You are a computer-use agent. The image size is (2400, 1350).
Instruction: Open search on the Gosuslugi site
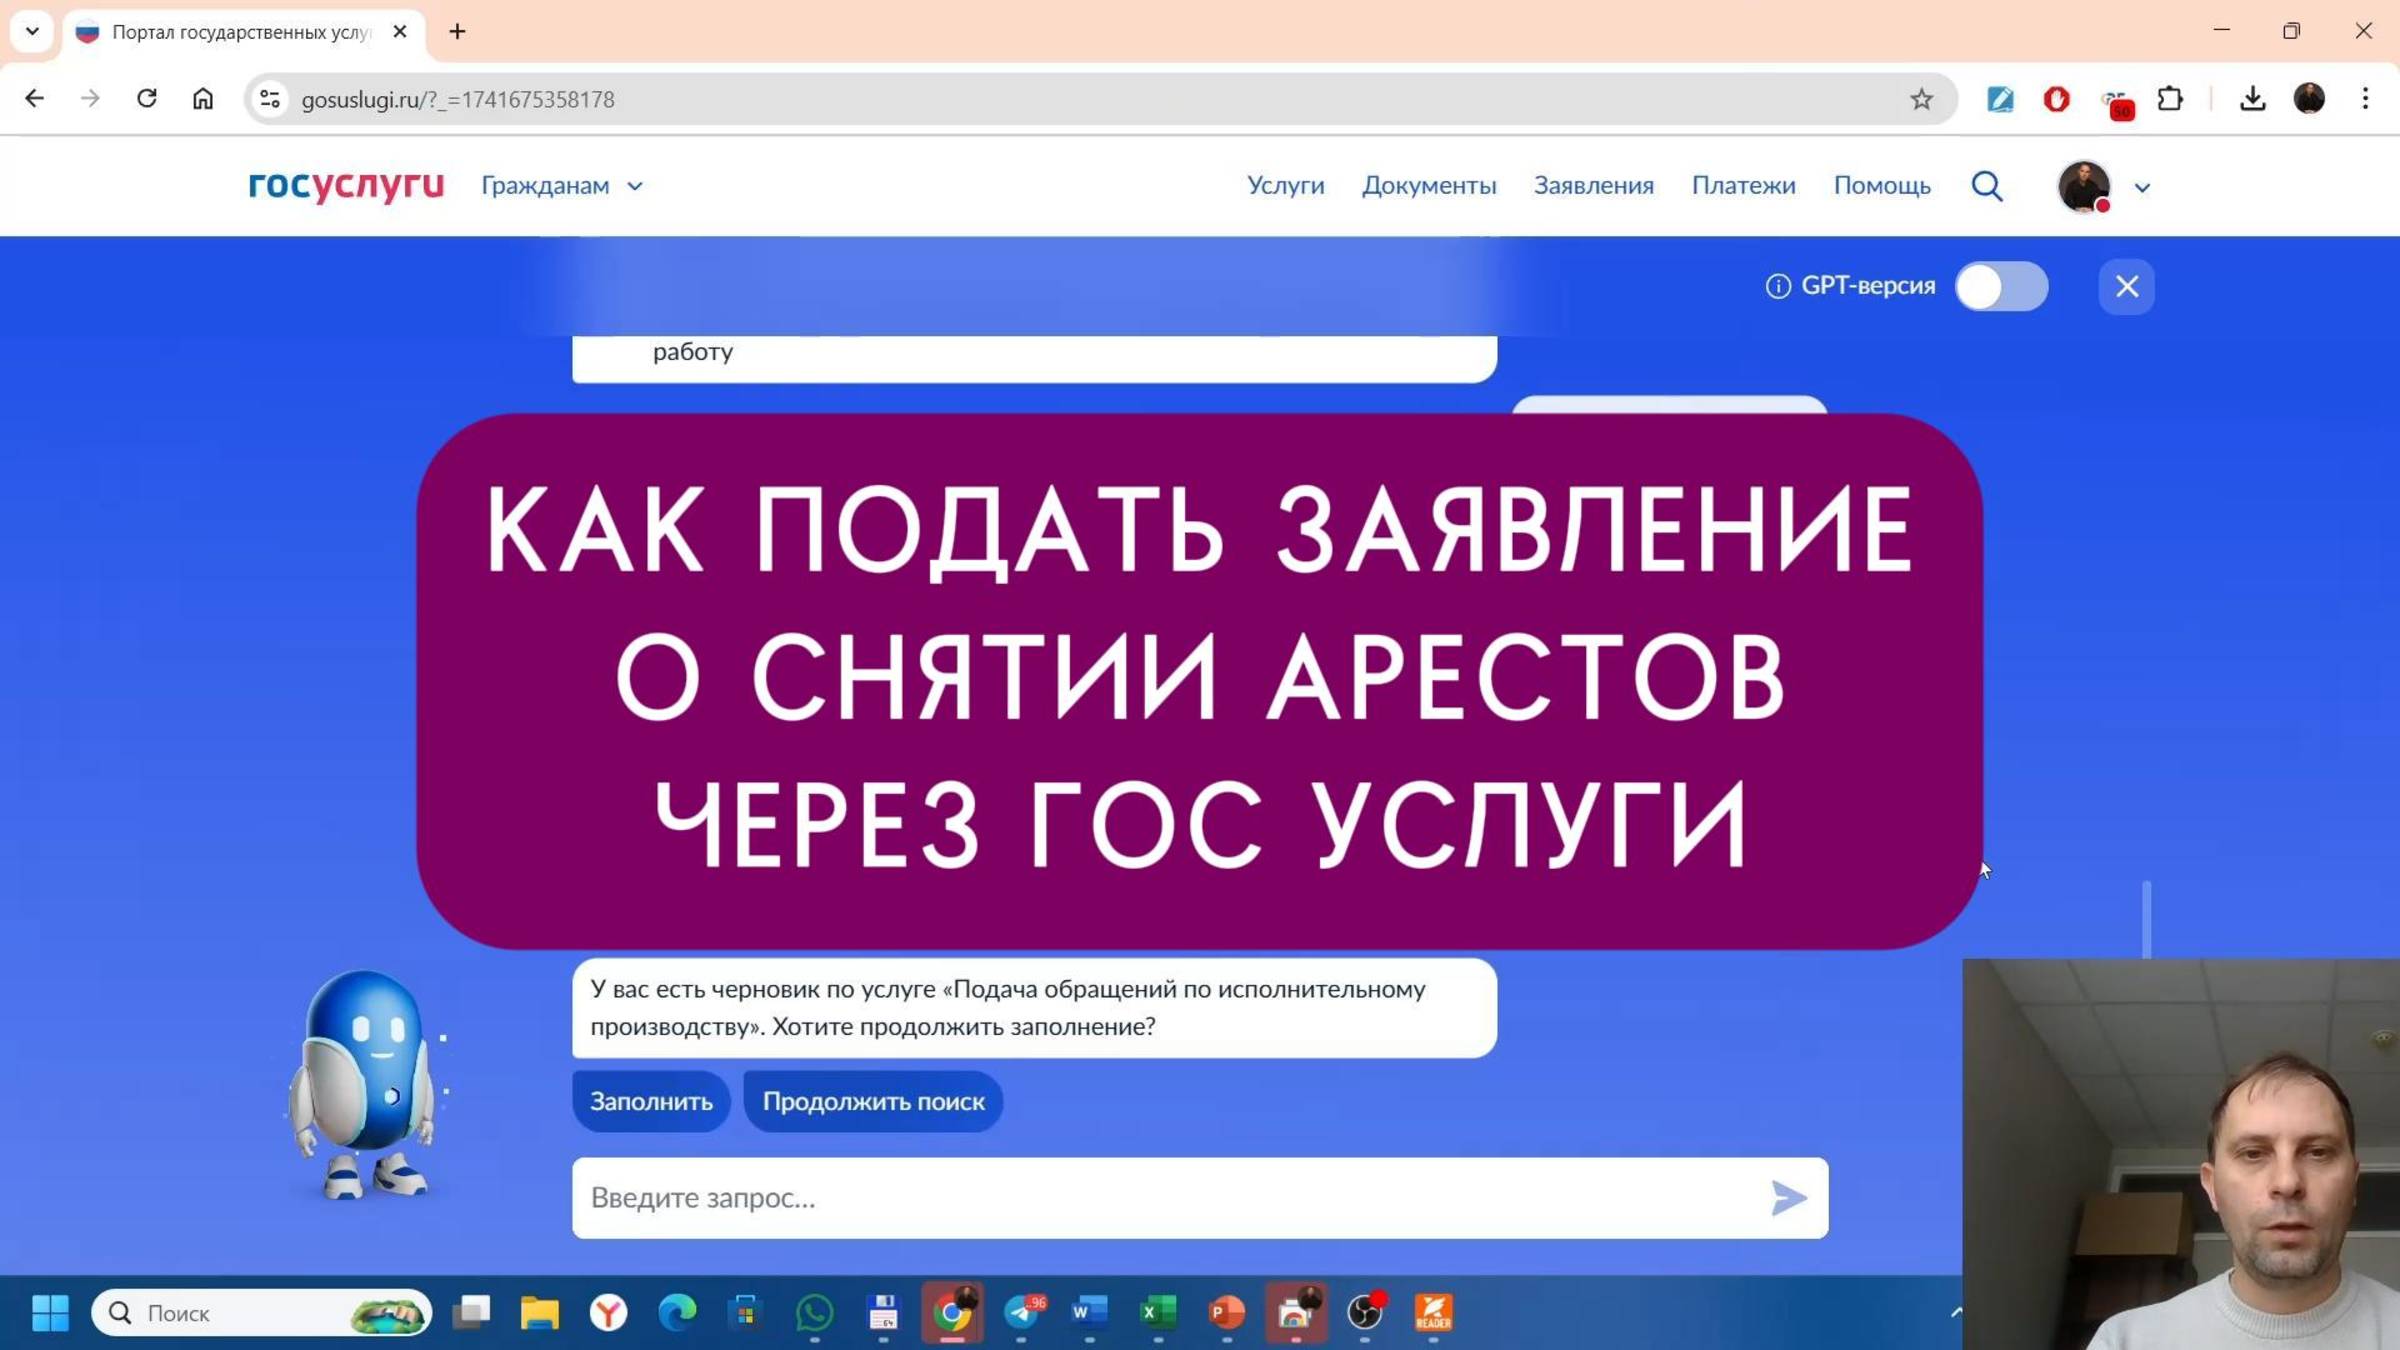[1986, 186]
